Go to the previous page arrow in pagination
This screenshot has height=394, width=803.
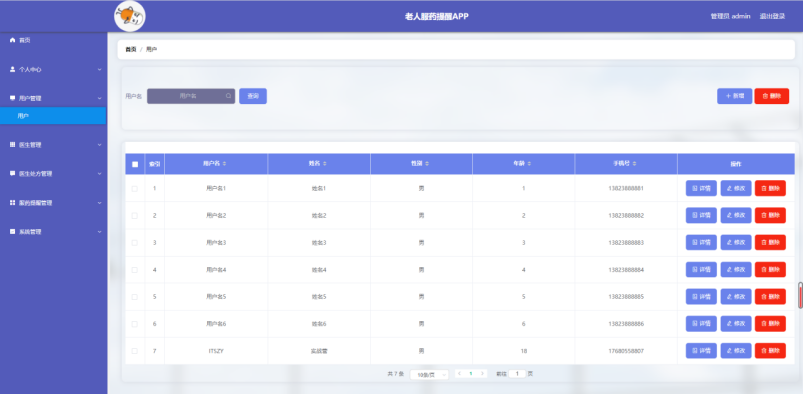pyautogui.click(x=459, y=374)
